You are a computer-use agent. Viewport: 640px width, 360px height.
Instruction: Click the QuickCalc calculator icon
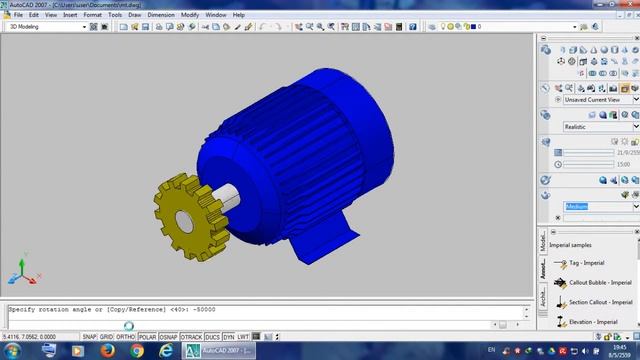[399, 27]
